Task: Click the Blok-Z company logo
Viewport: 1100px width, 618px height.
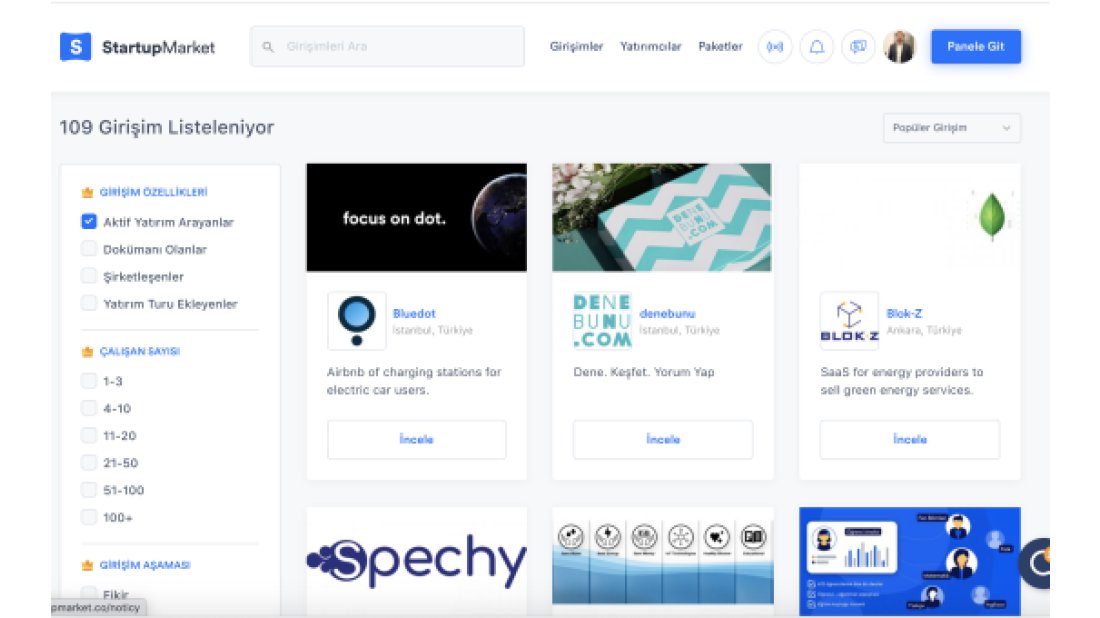Action: tap(849, 321)
